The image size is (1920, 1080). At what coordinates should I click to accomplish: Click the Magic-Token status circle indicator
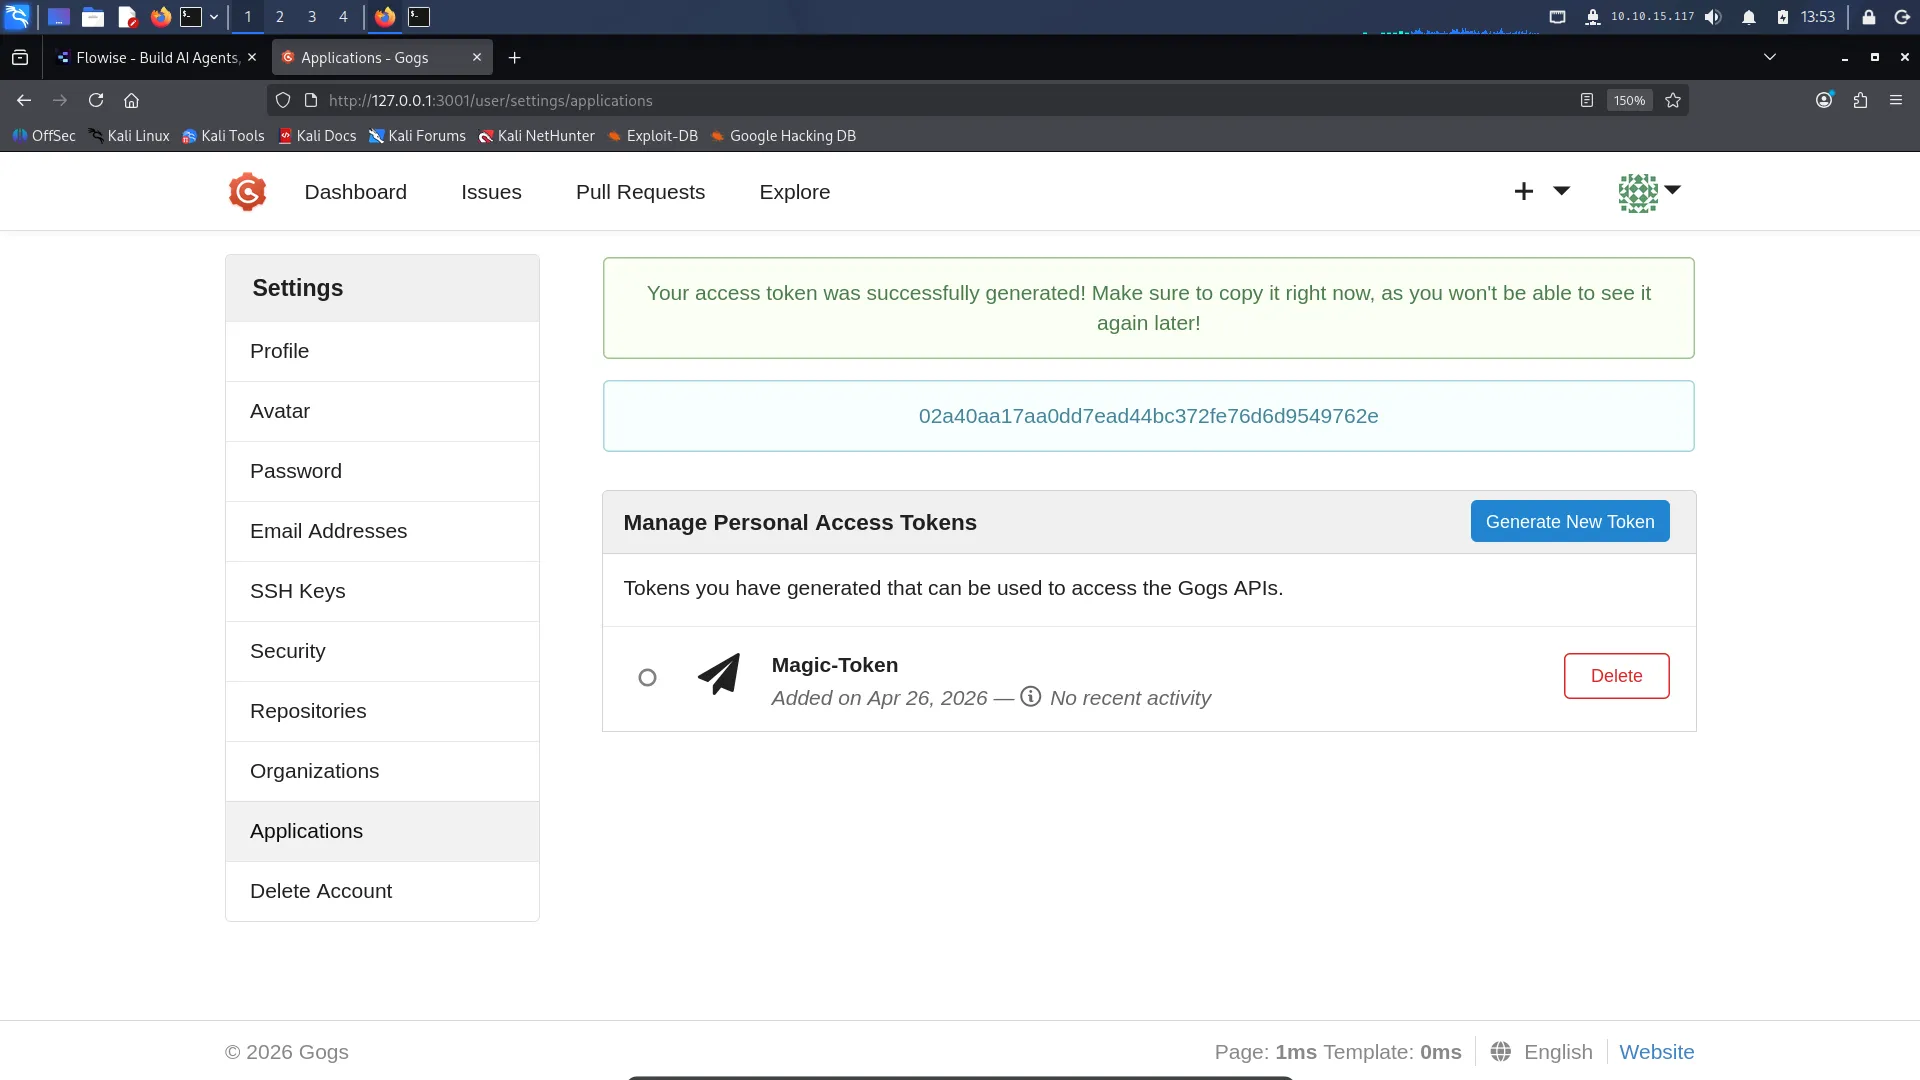647,678
